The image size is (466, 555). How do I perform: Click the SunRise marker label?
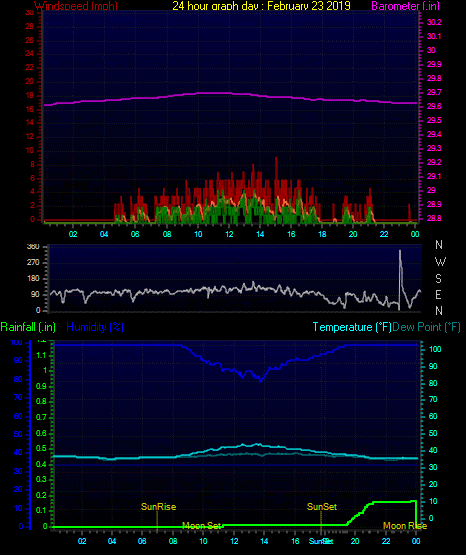[158, 507]
